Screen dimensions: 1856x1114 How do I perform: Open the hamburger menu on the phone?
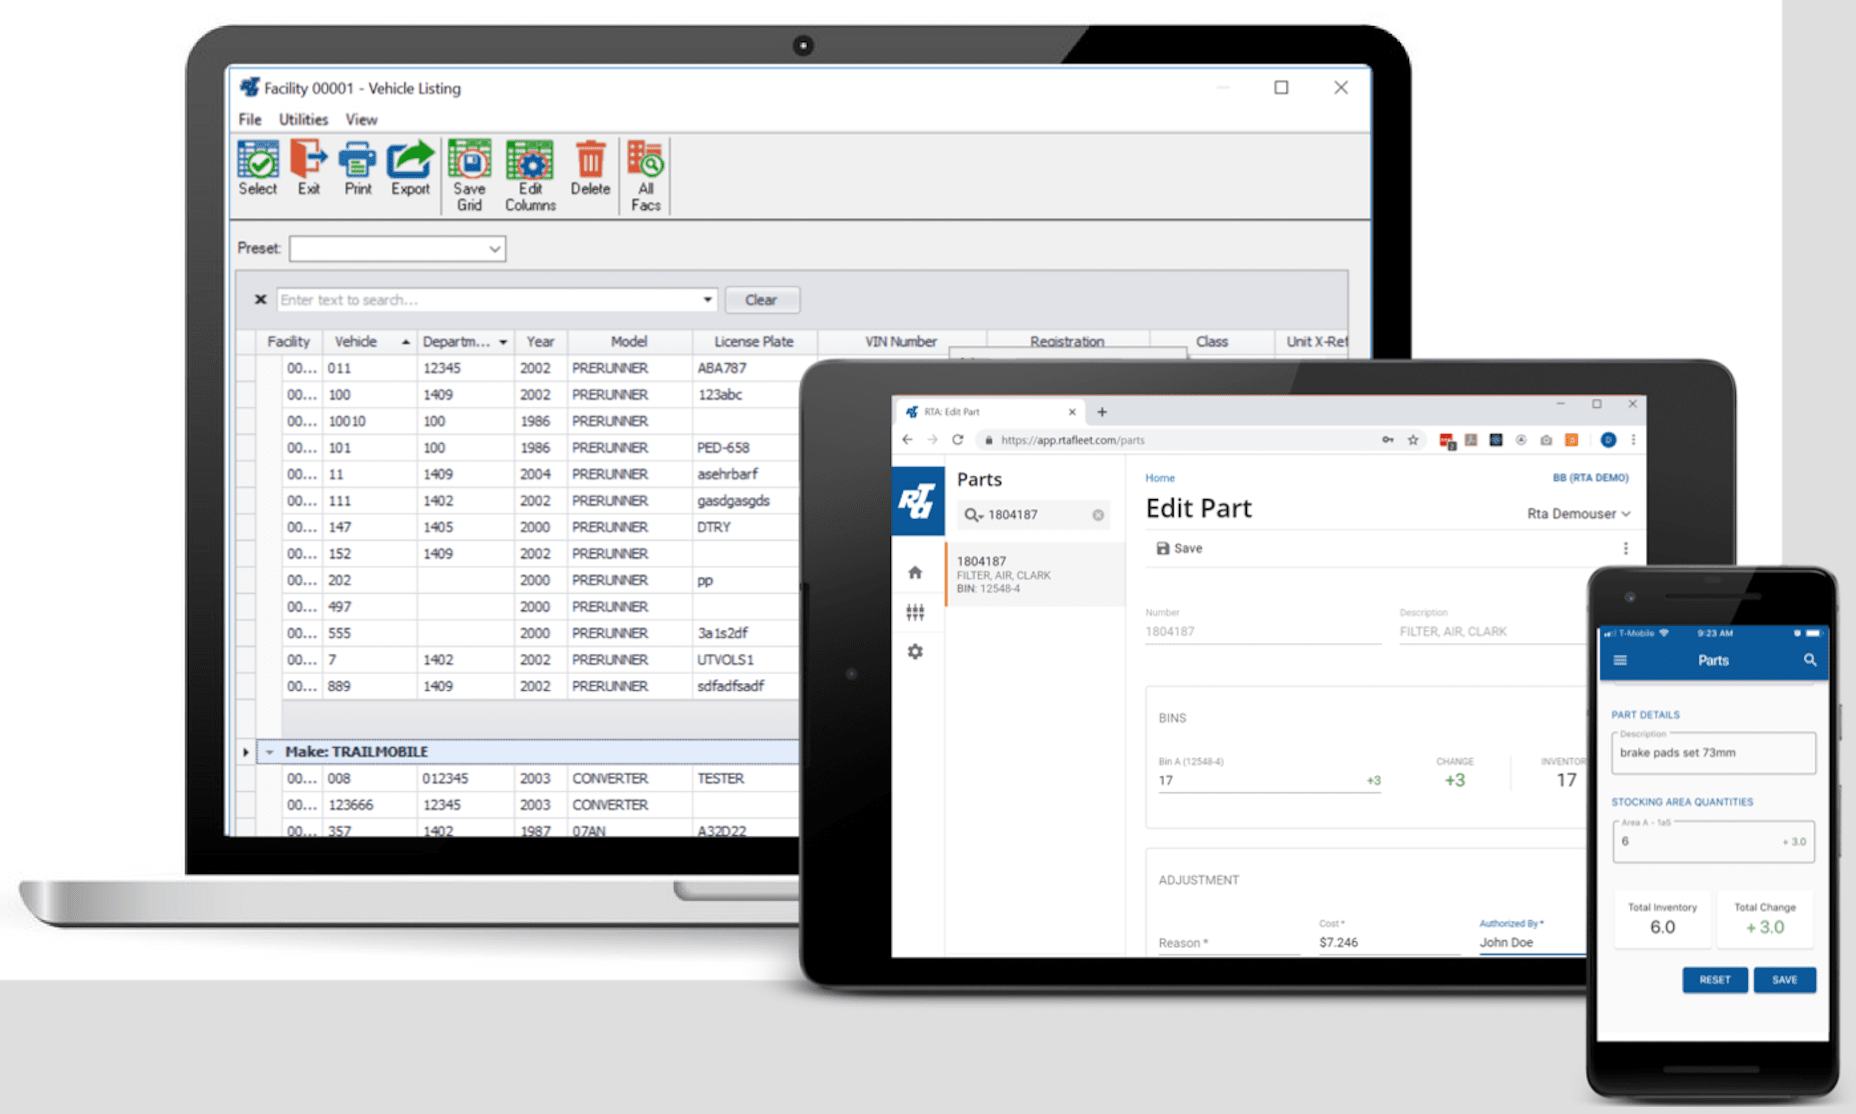click(x=1620, y=660)
